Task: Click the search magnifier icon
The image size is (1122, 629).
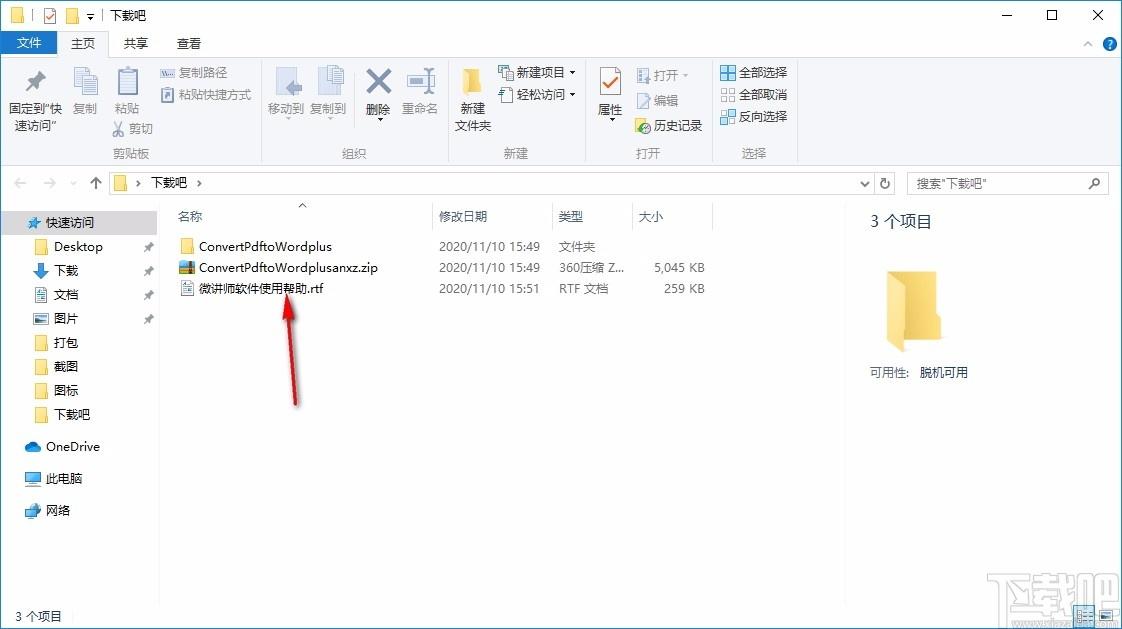Action: (x=1094, y=184)
